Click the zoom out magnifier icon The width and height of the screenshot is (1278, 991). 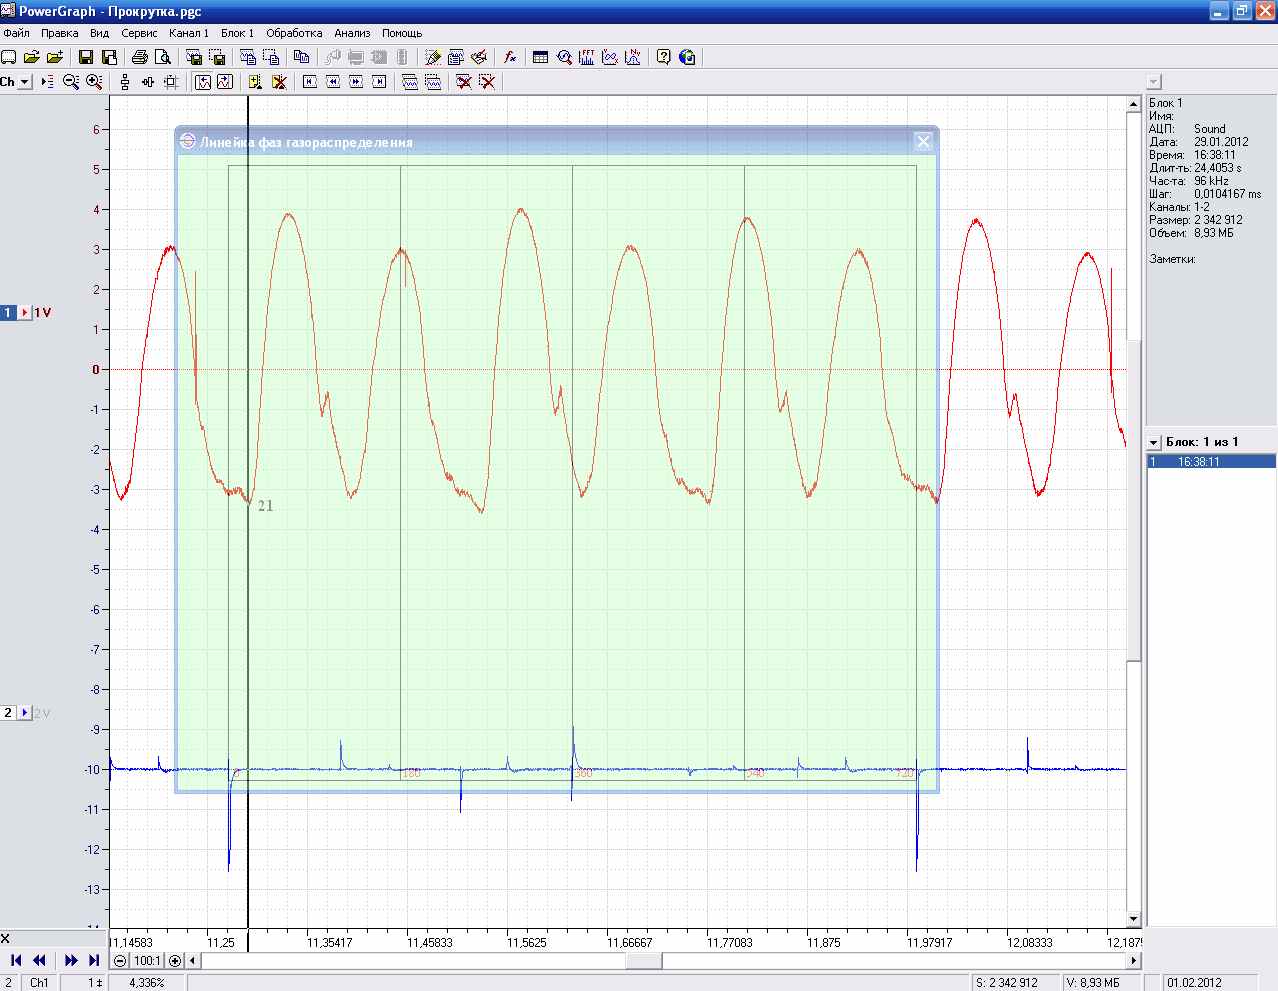coord(71,82)
